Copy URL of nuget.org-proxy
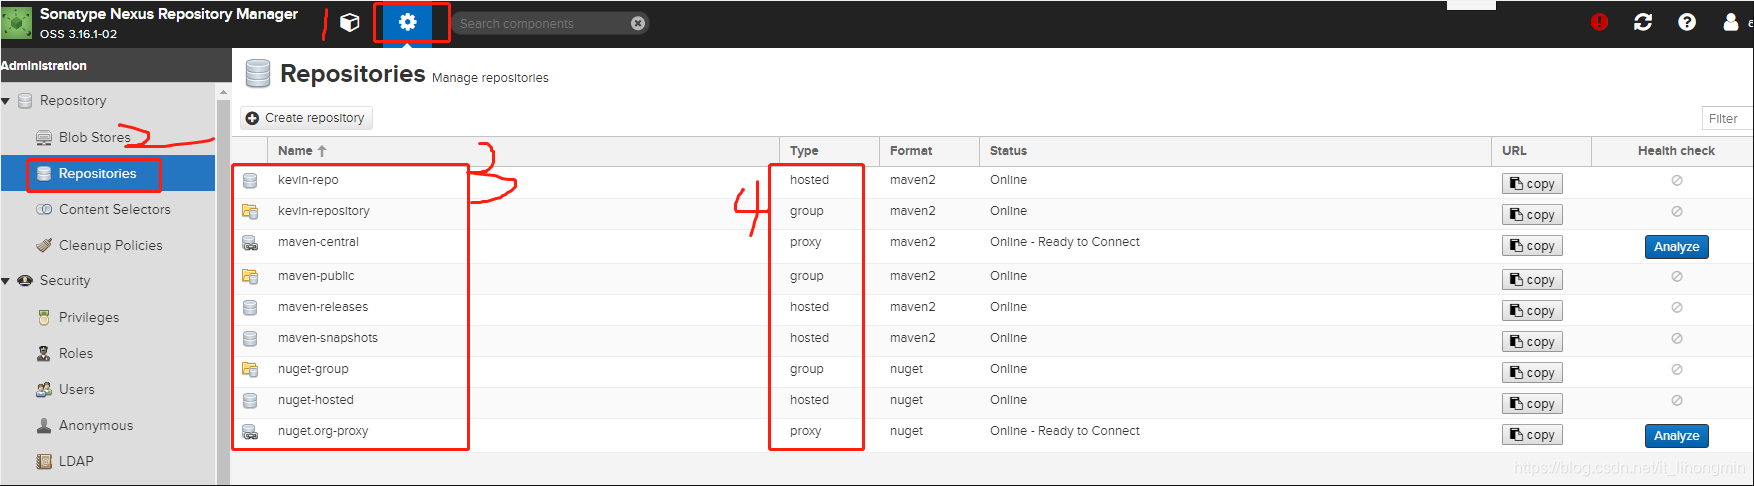Viewport: 1754px width, 486px height. tap(1532, 435)
